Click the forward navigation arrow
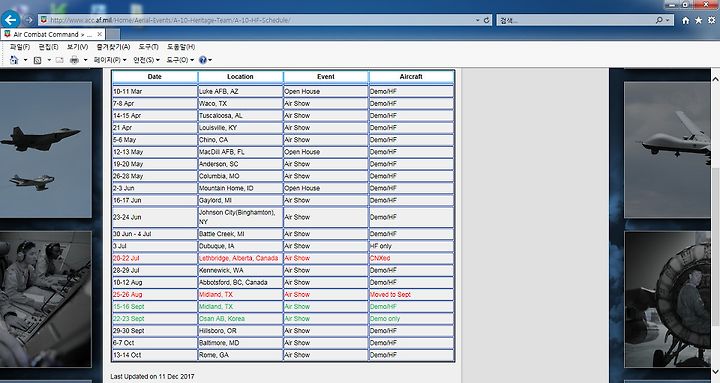 point(29,20)
